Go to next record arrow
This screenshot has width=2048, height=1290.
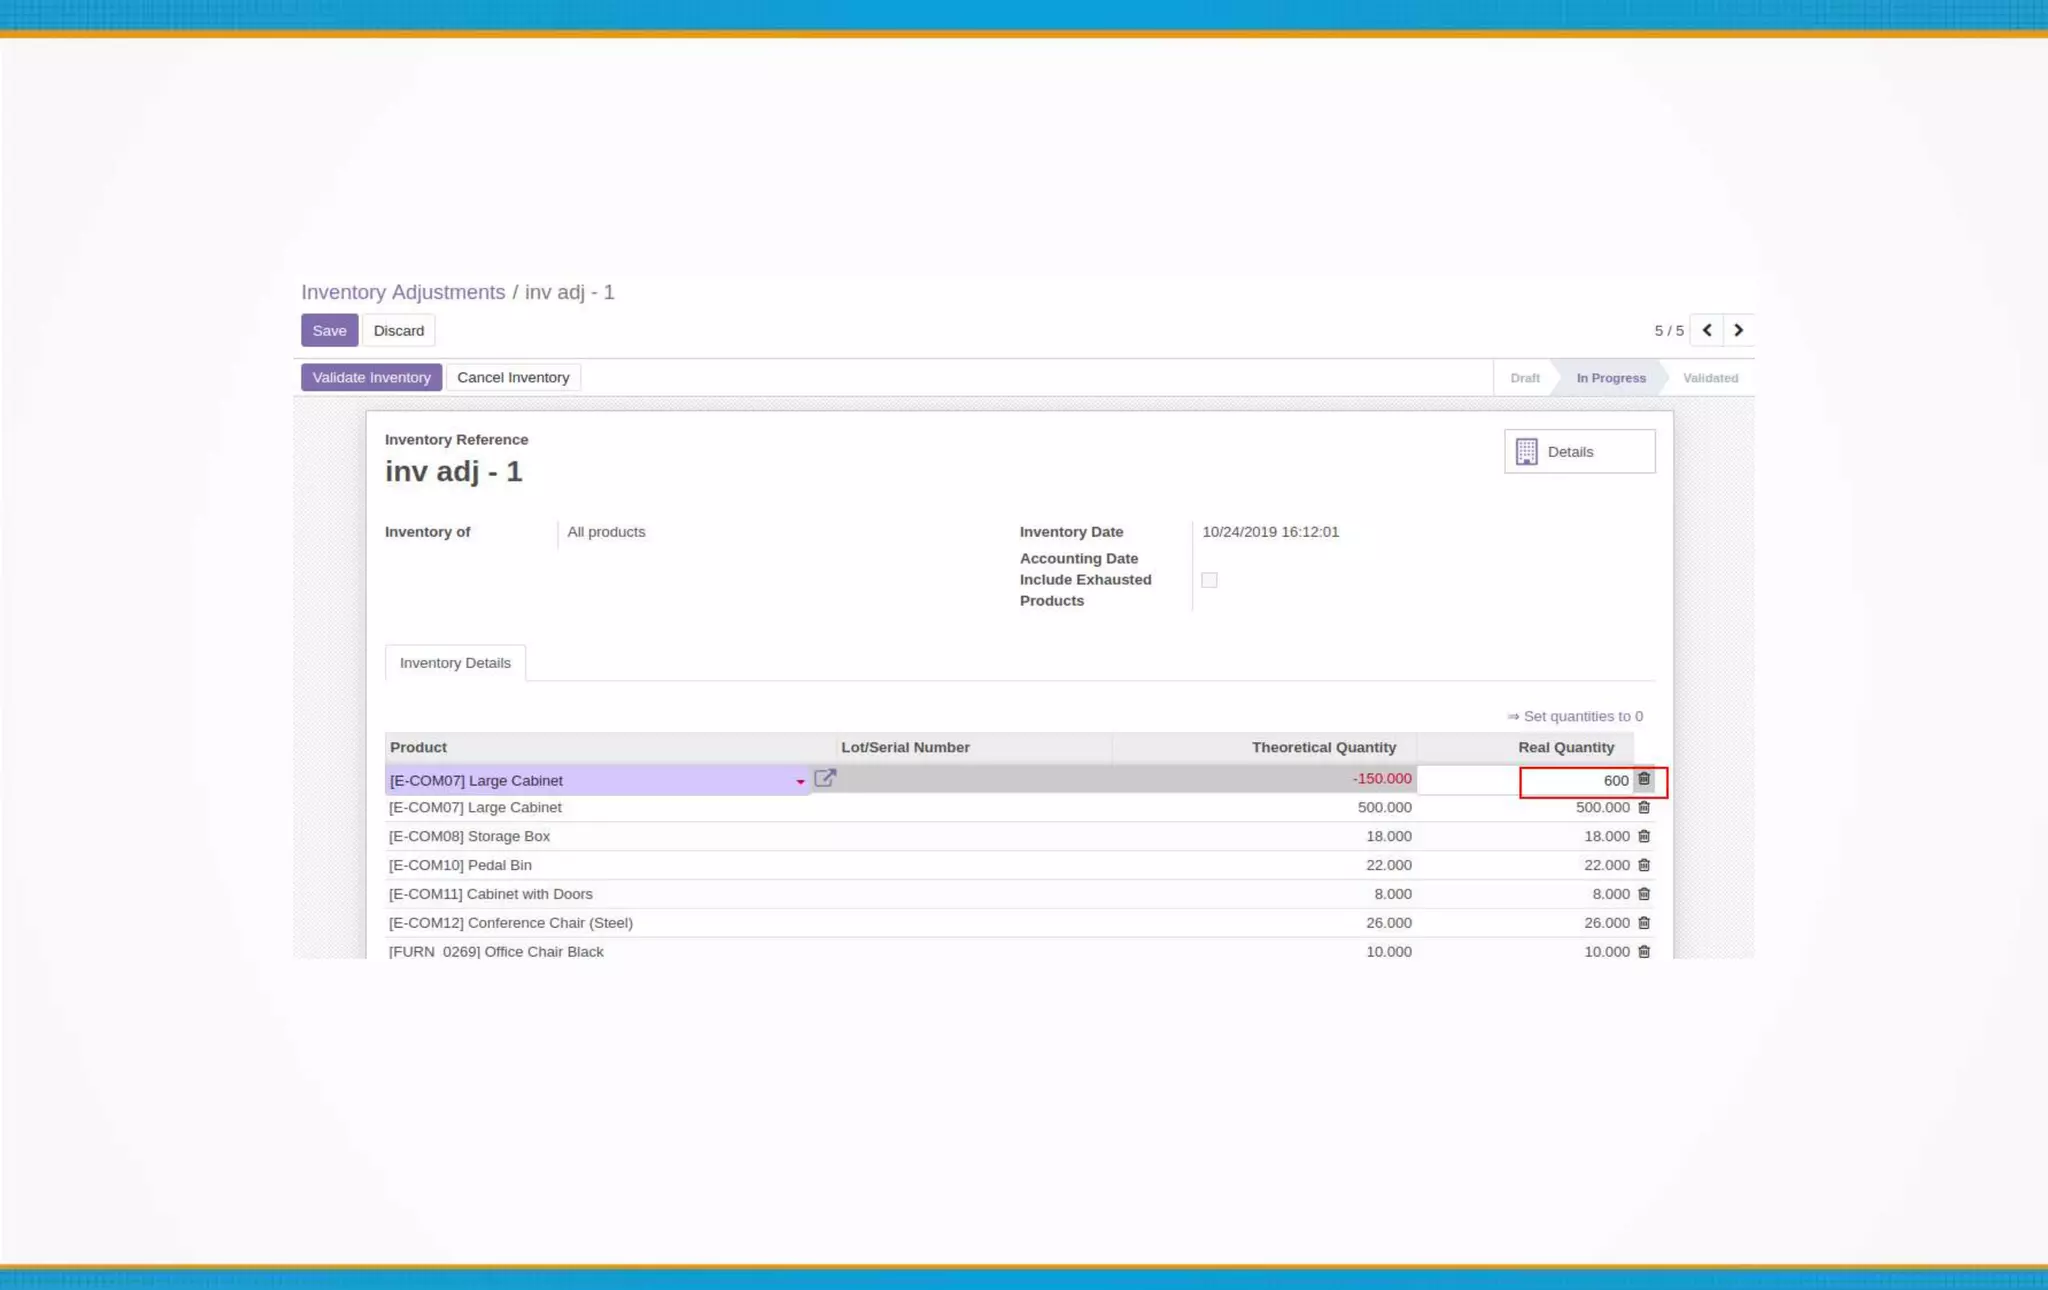point(1738,330)
